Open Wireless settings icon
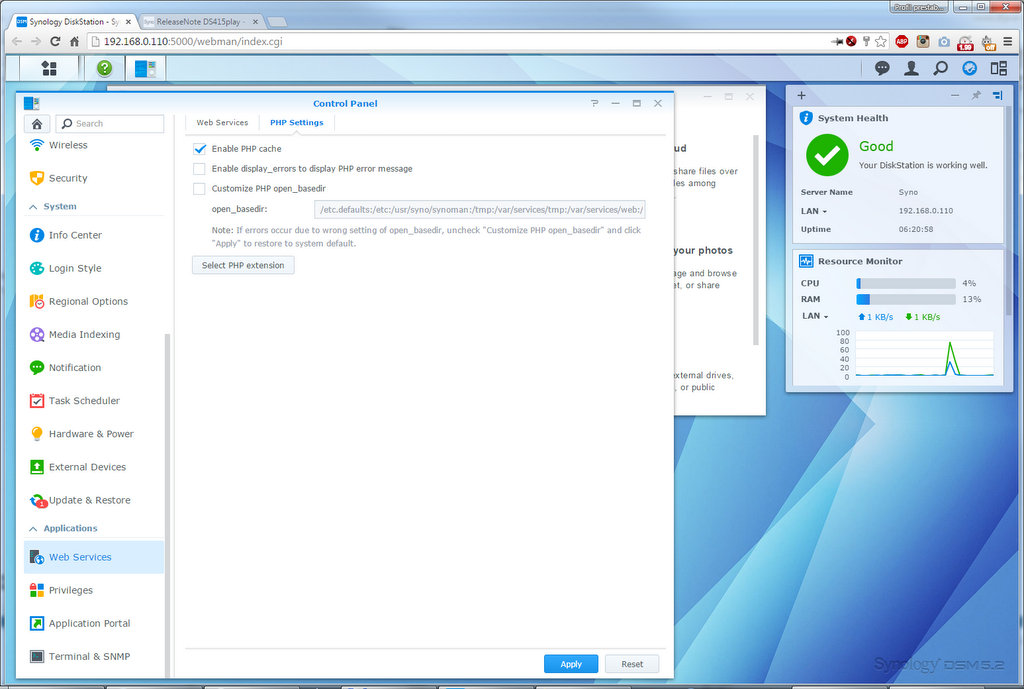 [37, 145]
